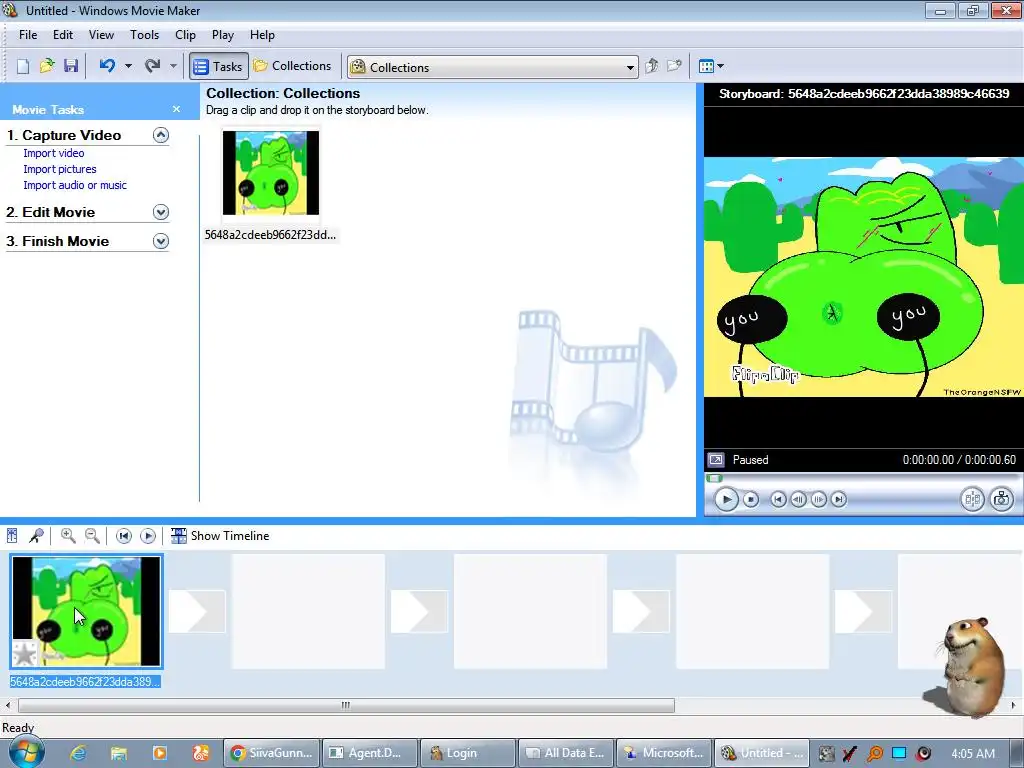1024x768 pixels.
Task: Open Windows Explorer from the taskbar
Action: point(119,754)
